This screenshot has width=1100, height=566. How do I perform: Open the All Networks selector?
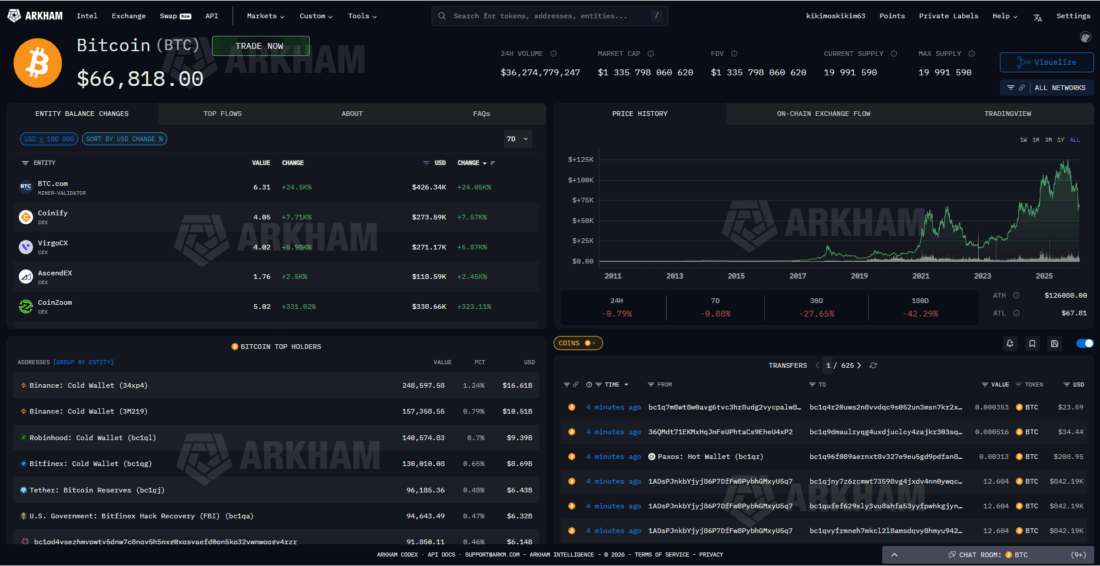click(1047, 88)
